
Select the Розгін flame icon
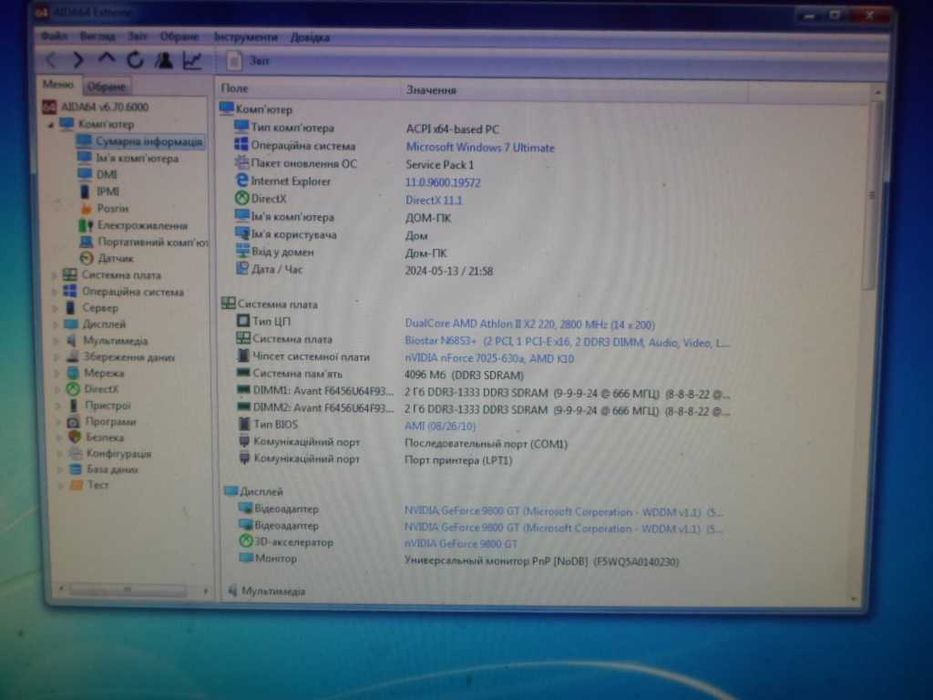coord(86,208)
